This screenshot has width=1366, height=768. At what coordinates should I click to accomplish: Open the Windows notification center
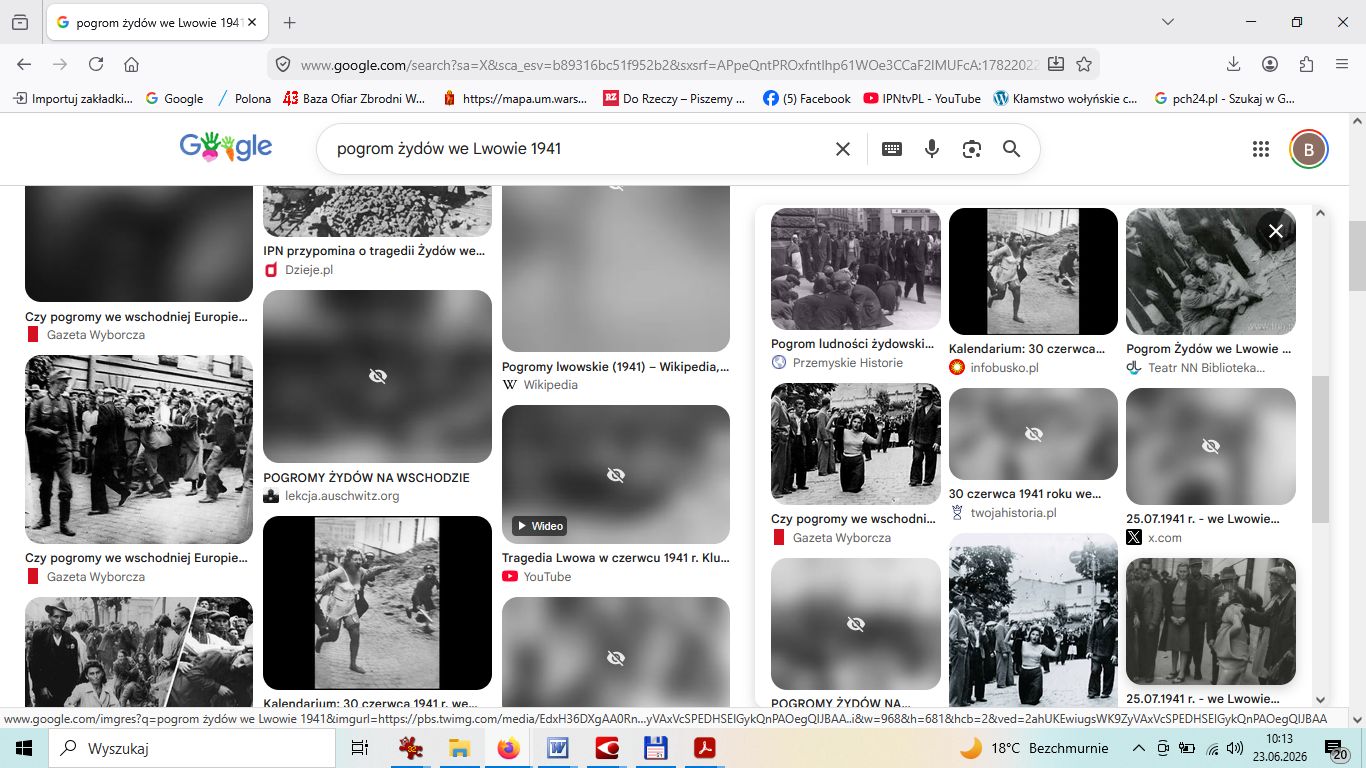point(1335,748)
